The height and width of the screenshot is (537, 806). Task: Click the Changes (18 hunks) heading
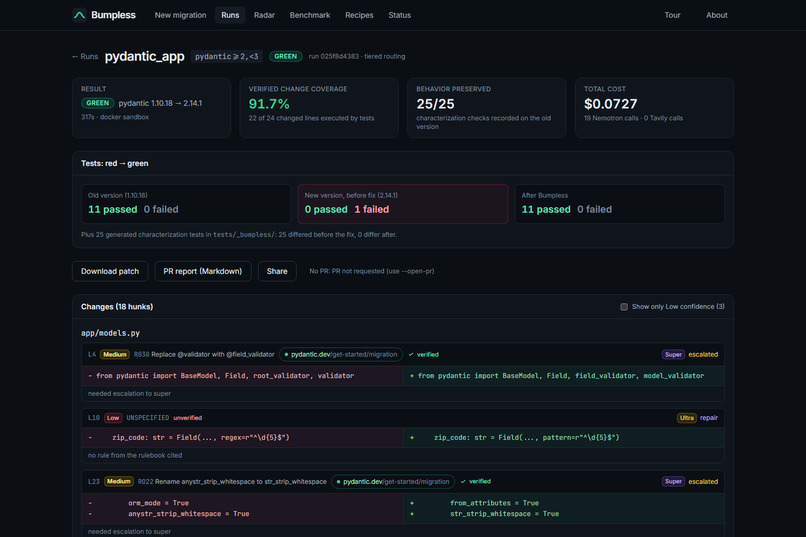117,307
